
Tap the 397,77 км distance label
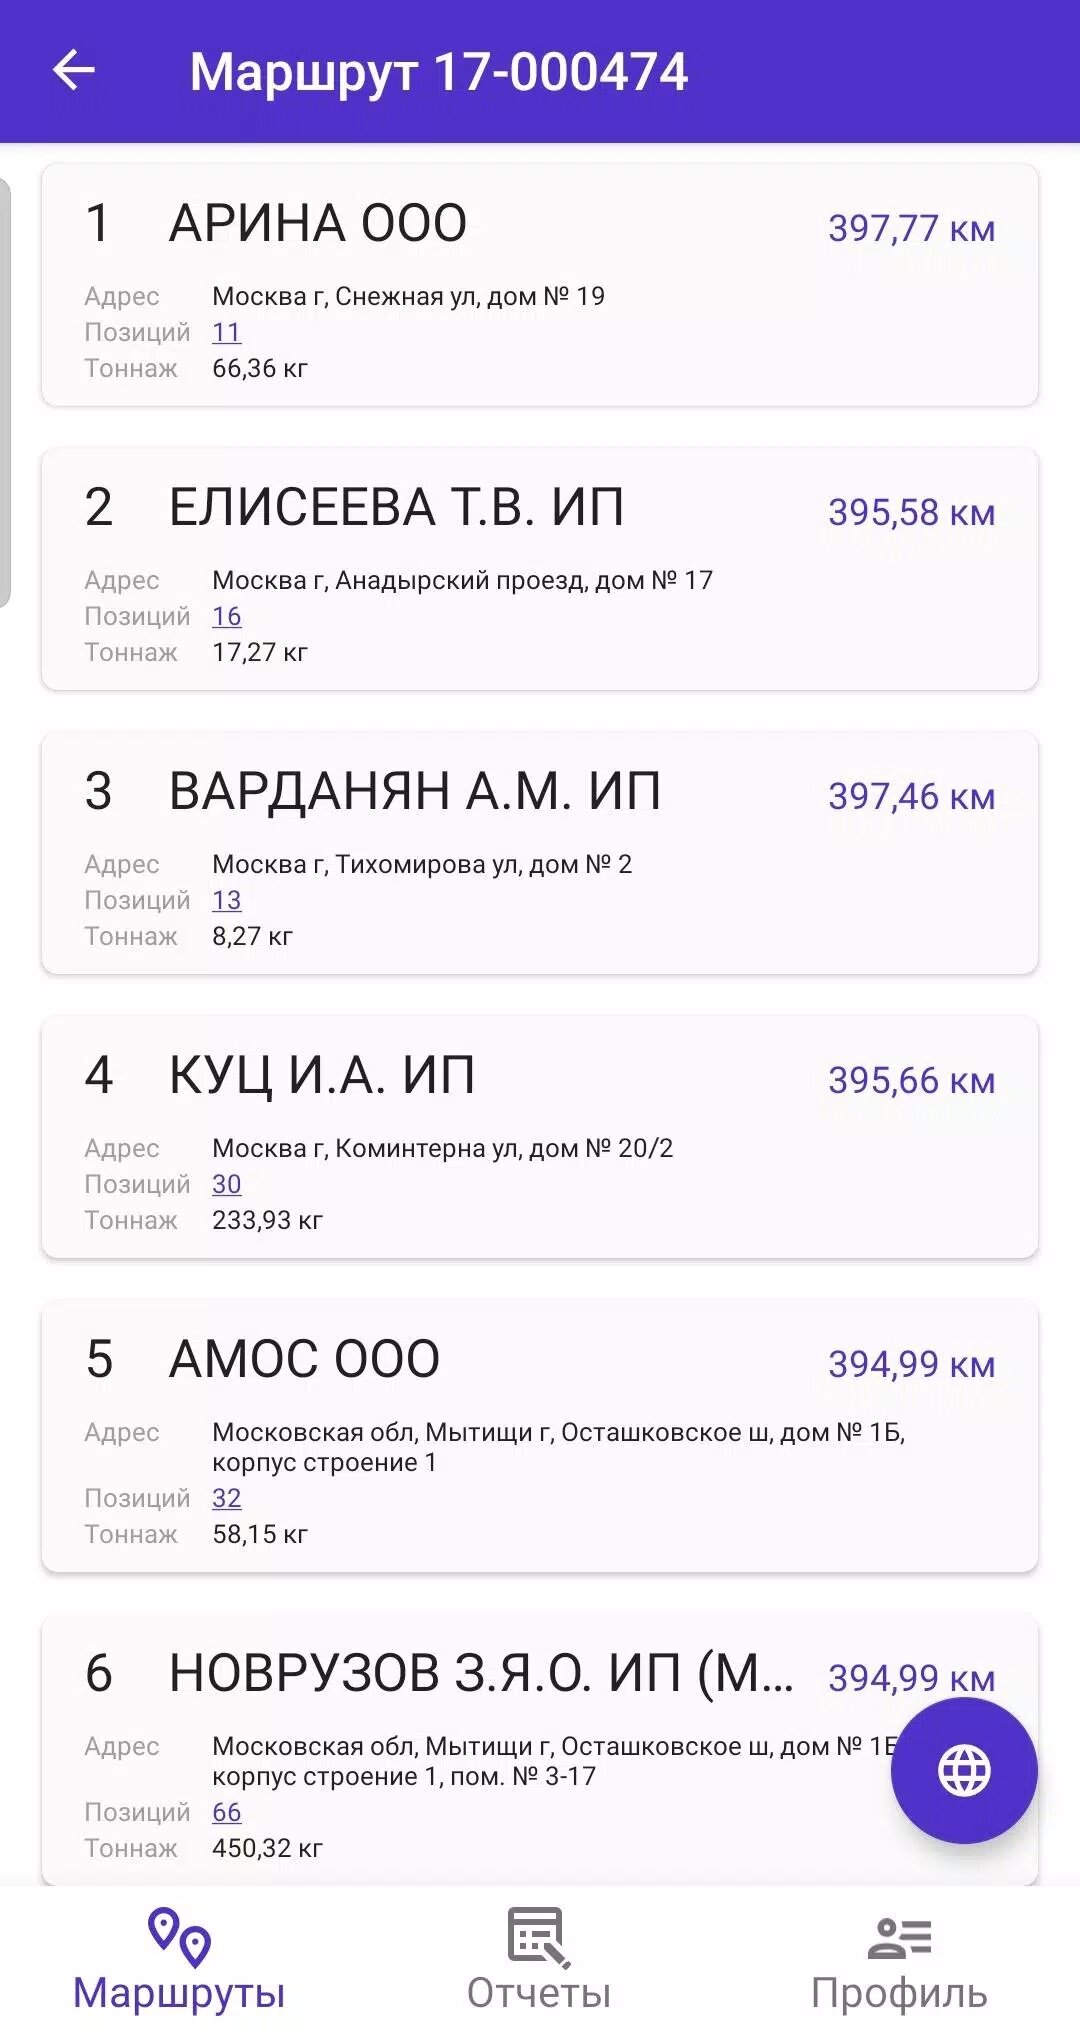911,229
